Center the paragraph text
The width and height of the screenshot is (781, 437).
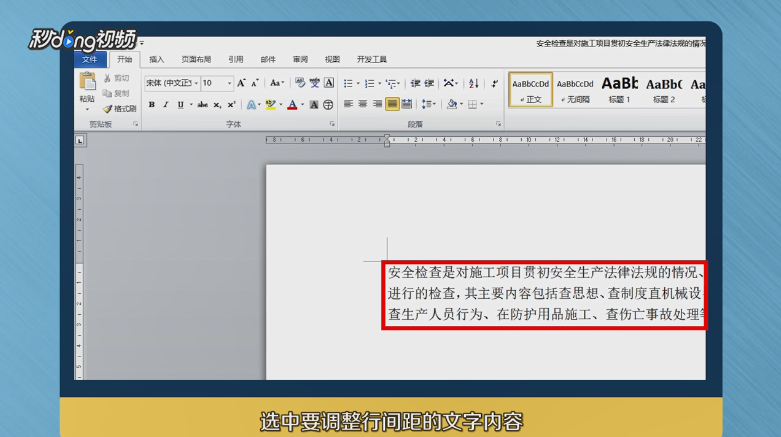pyautogui.click(x=363, y=104)
